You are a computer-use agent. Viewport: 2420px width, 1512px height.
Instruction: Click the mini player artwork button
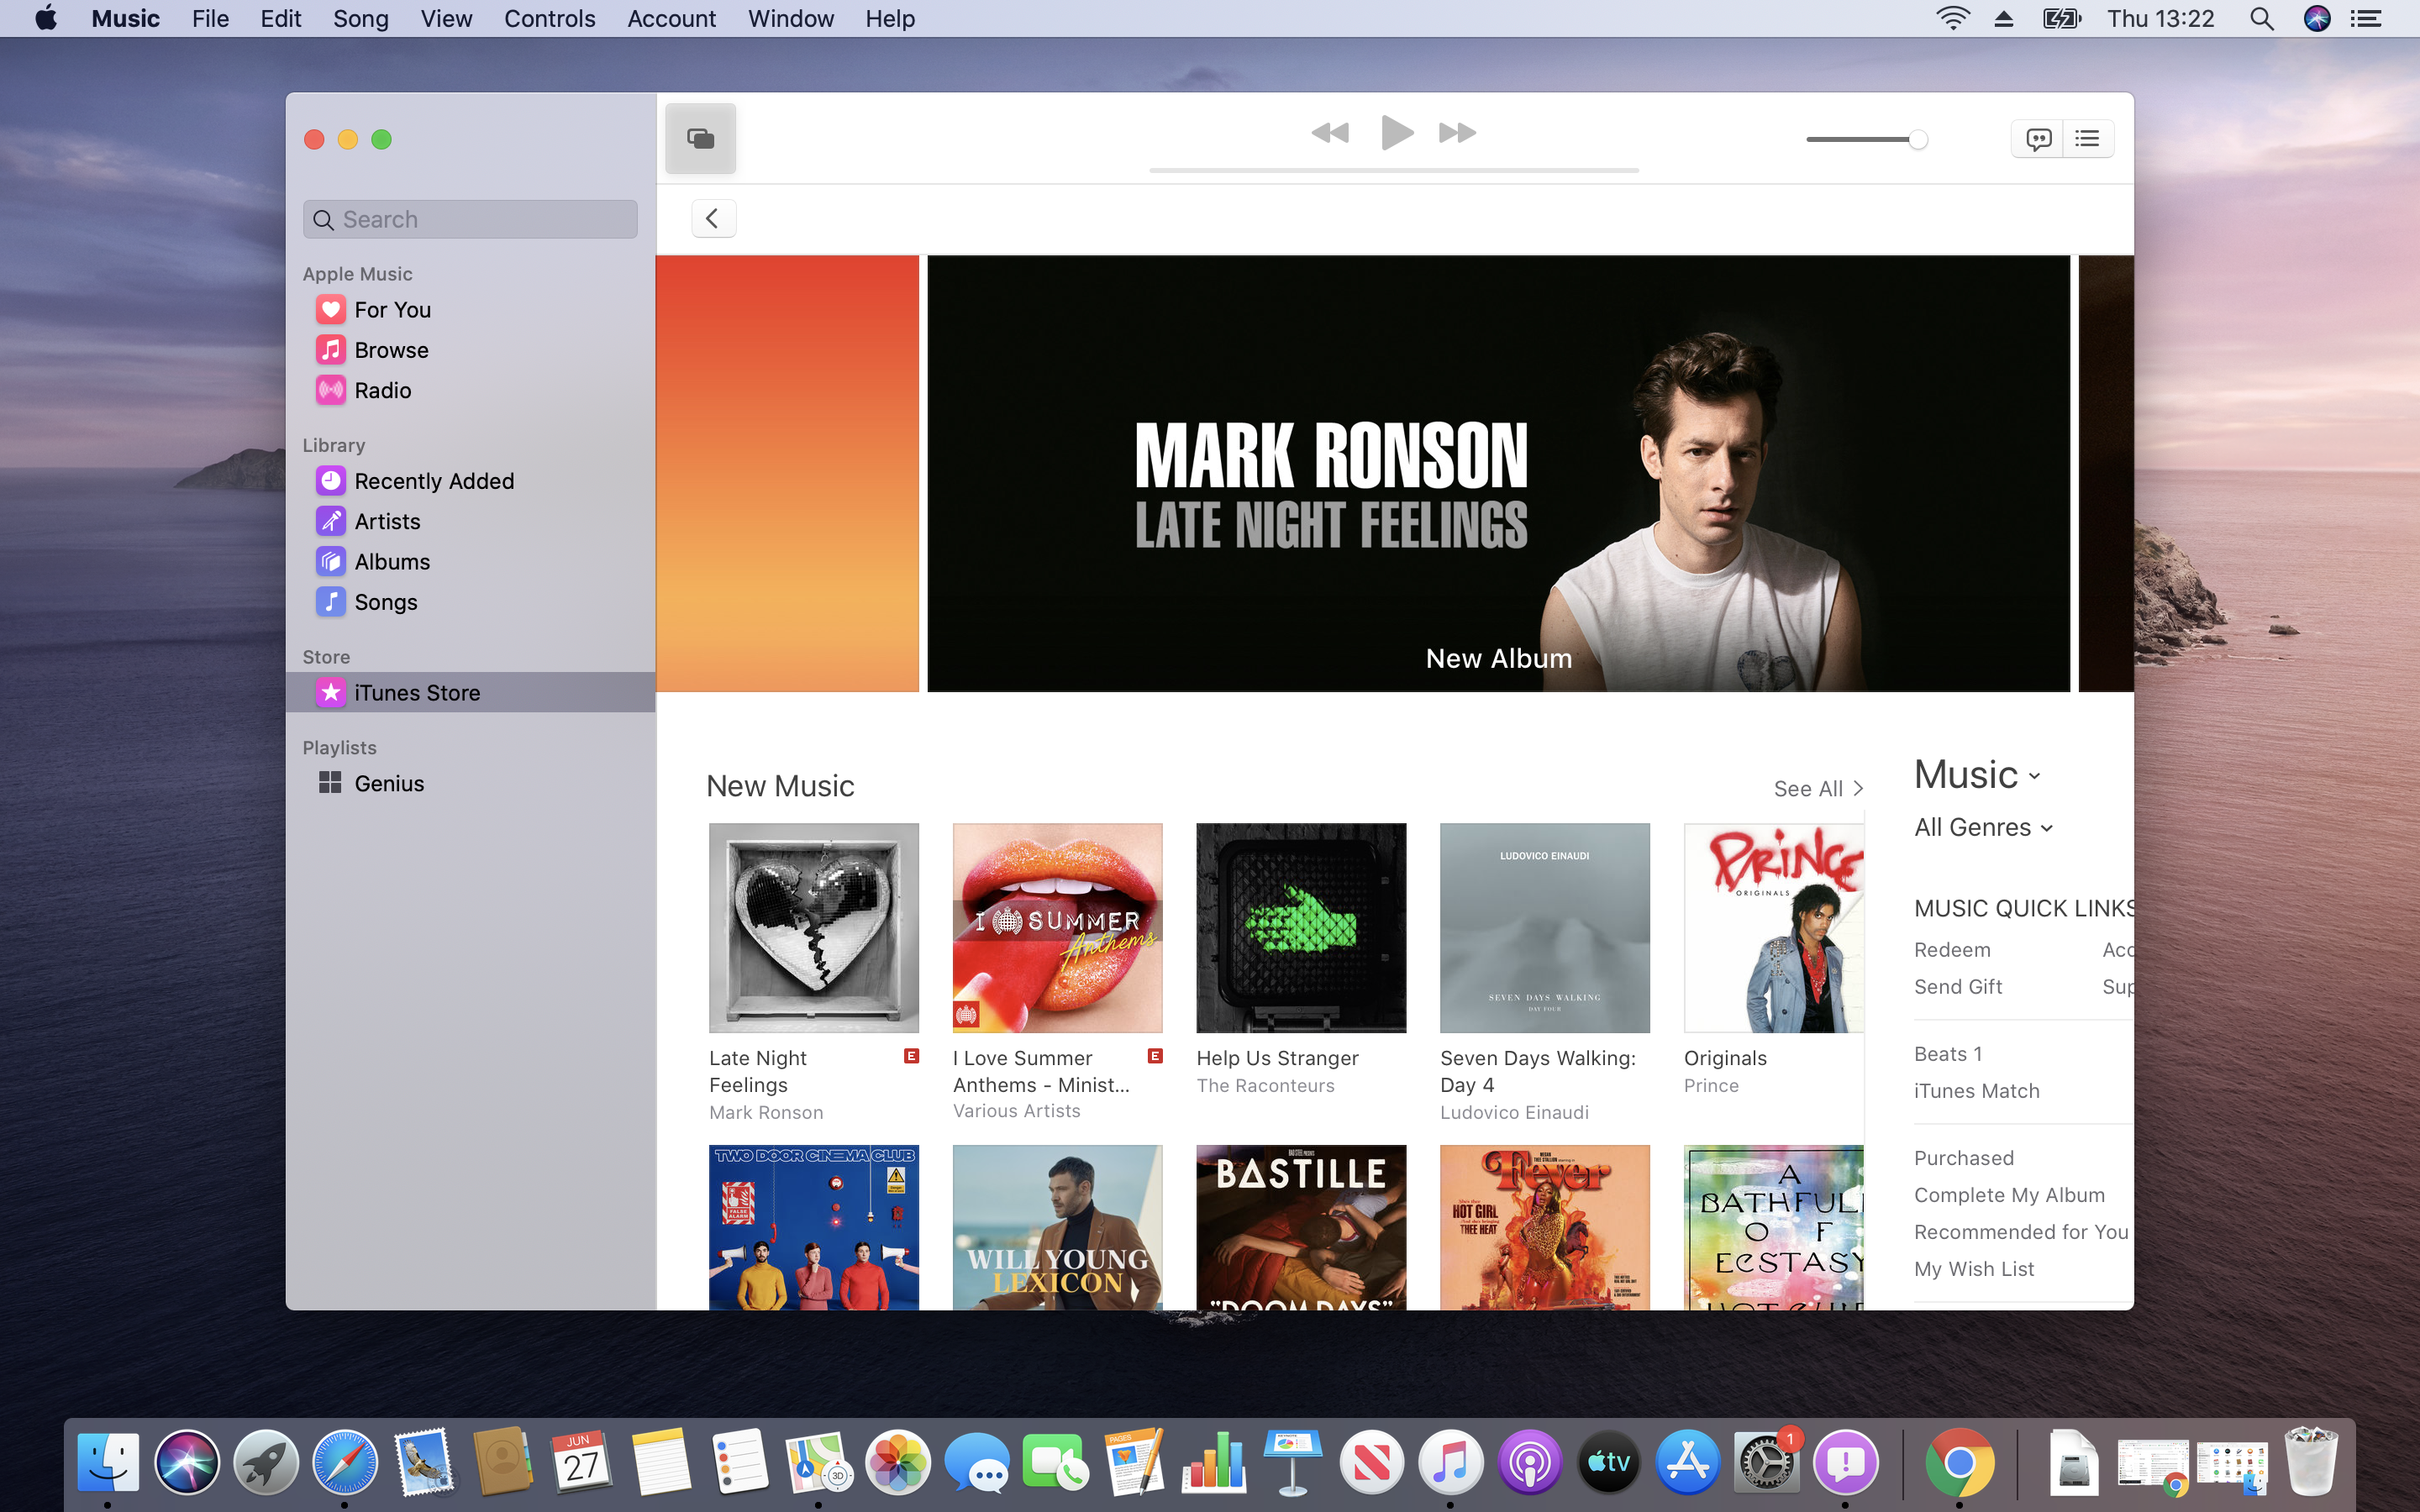pyautogui.click(x=700, y=138)
